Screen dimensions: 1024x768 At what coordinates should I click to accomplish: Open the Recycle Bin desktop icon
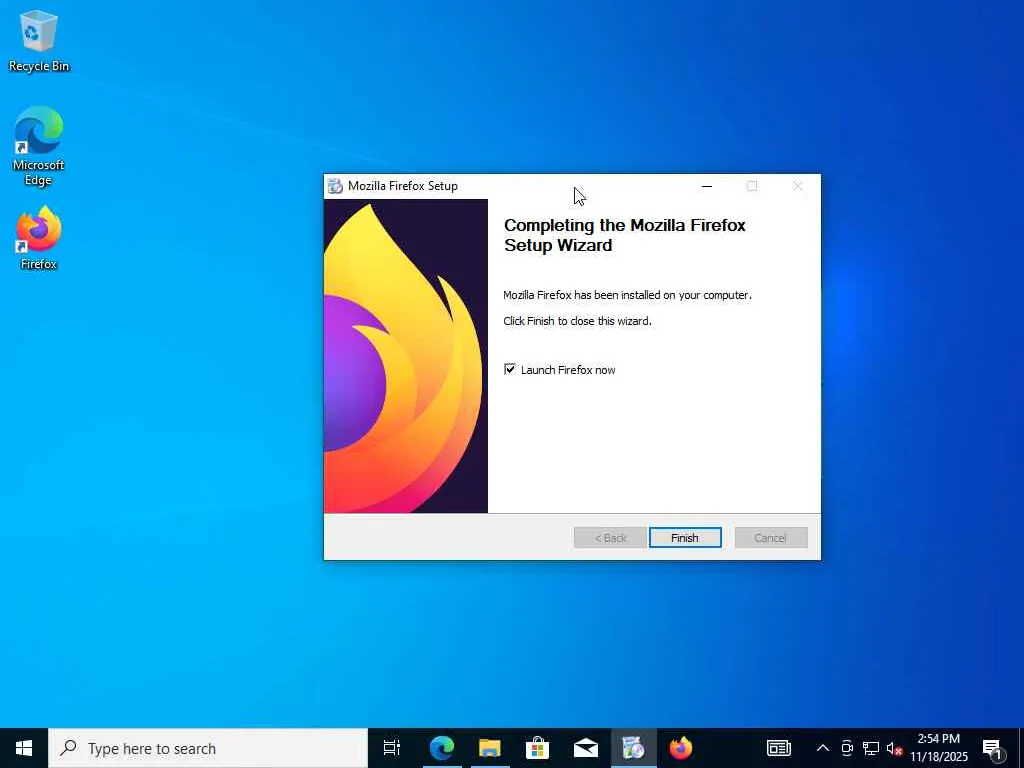coord(39,41)
